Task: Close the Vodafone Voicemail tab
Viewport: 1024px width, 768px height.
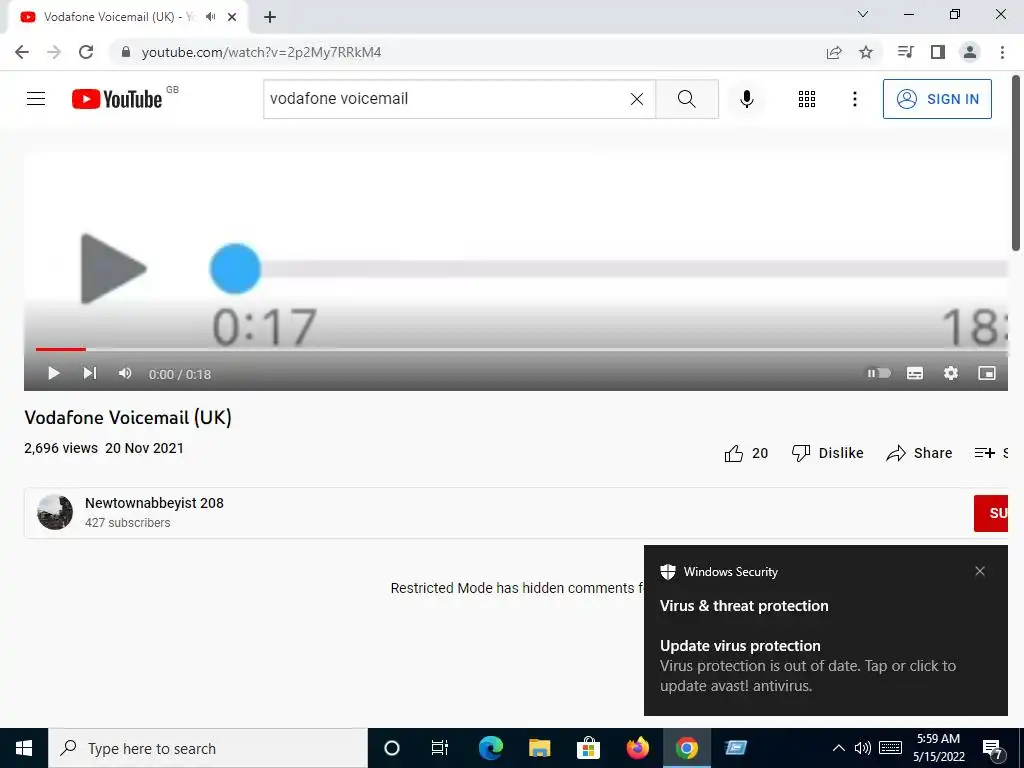Action: [232, 17]
